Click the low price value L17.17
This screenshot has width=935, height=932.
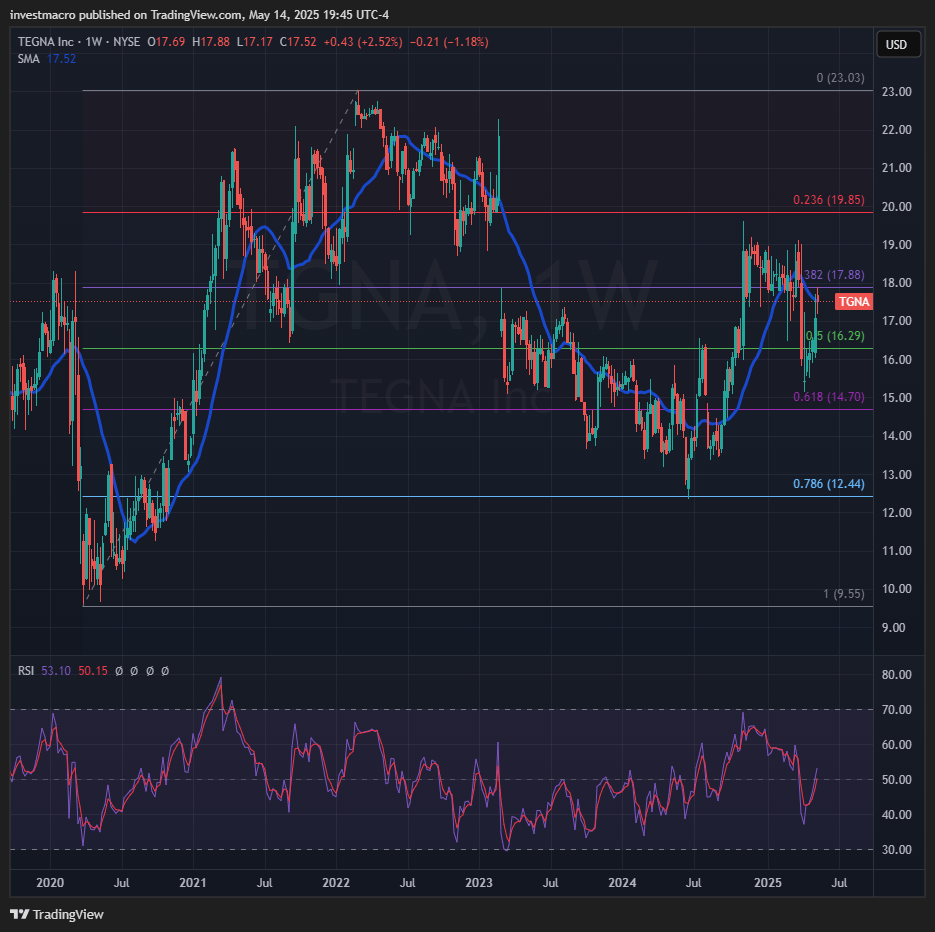255,42
